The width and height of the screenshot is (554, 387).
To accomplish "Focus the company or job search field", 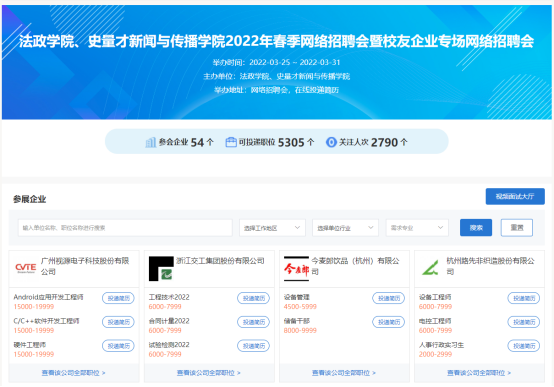I will [x=125, y=228].
